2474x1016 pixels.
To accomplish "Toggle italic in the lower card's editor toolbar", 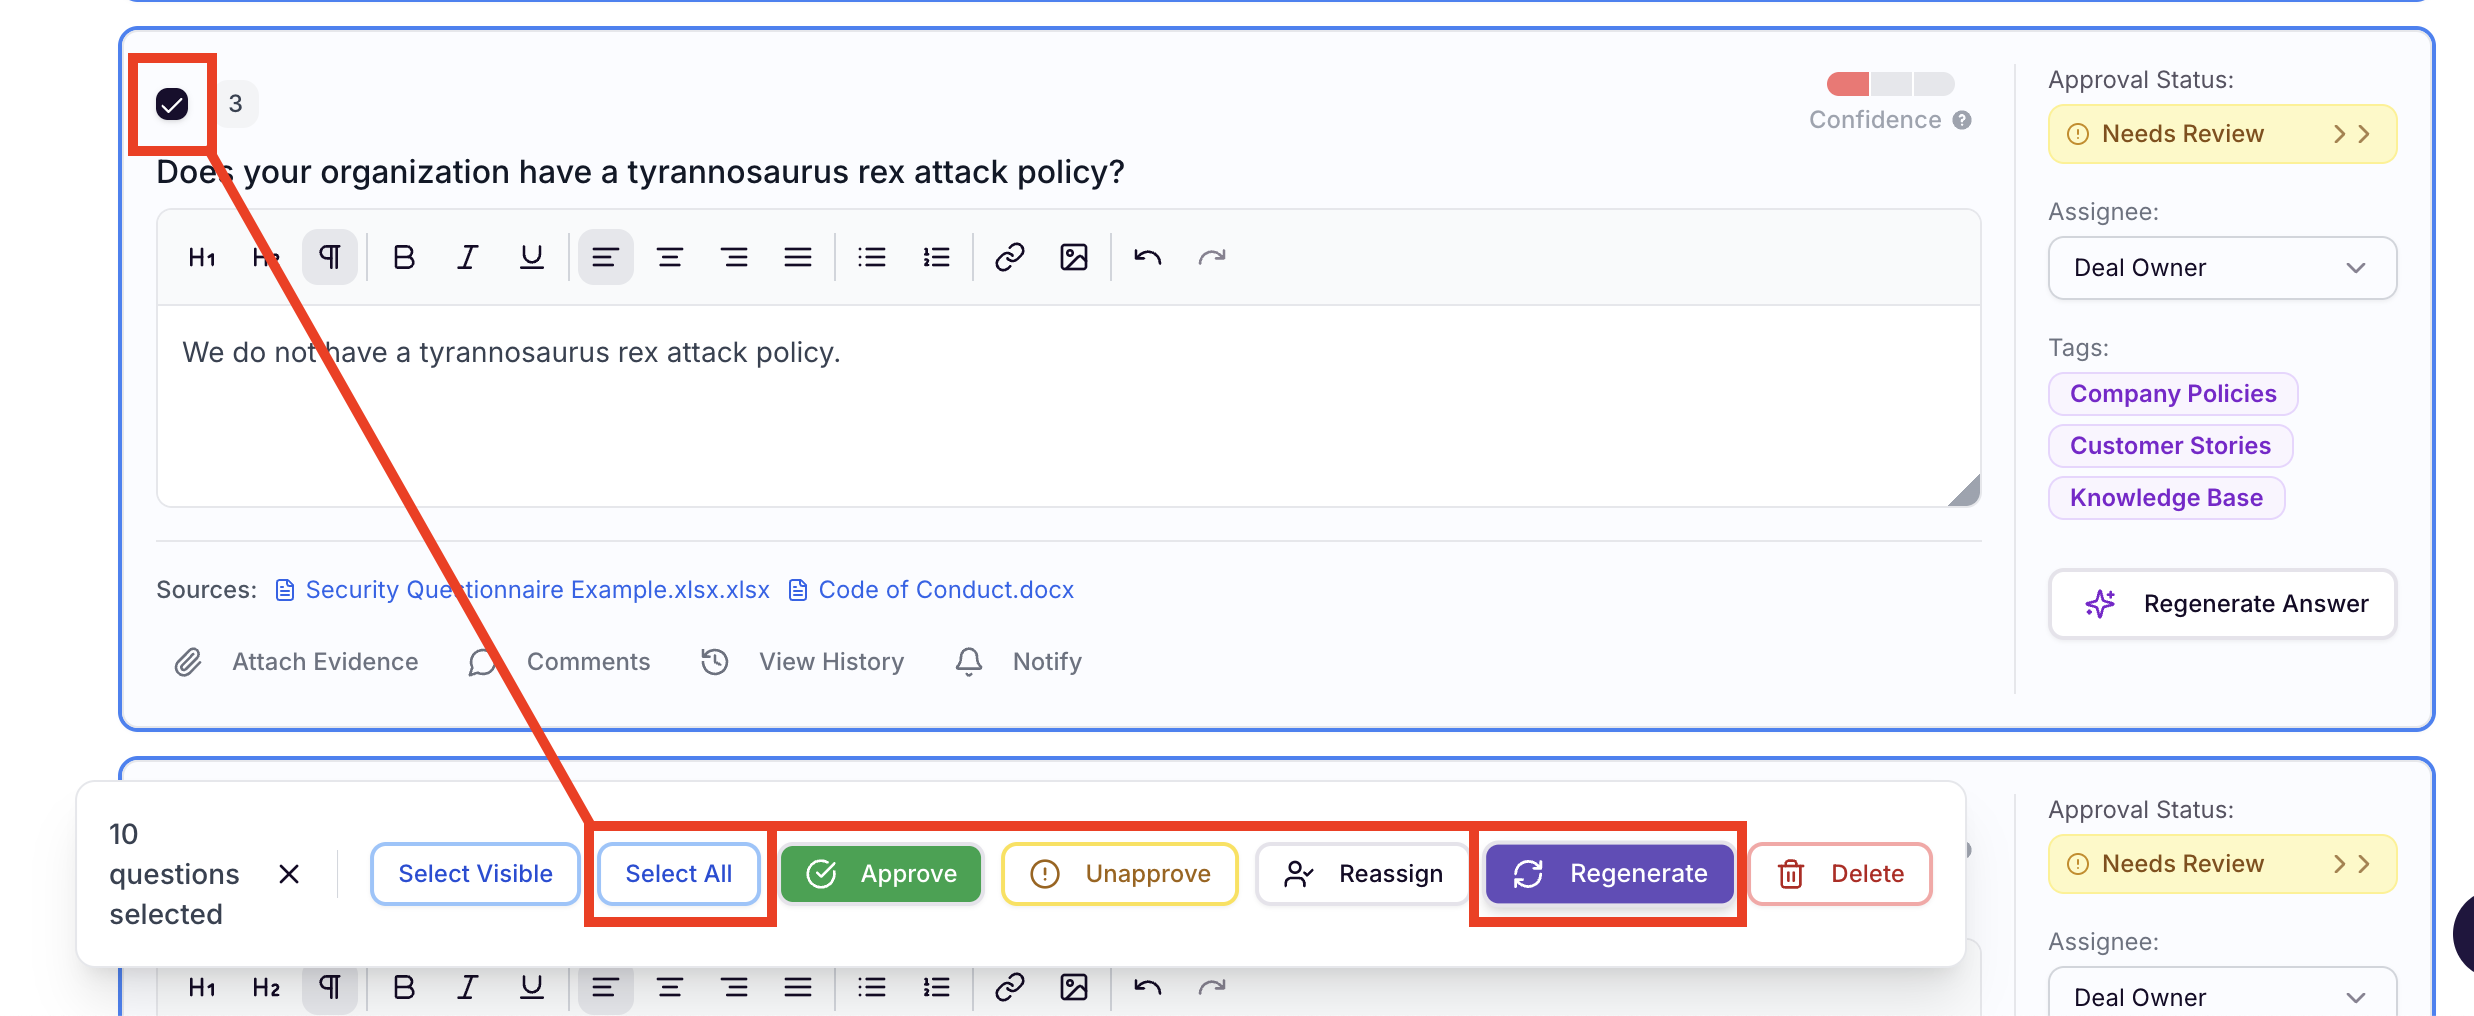I will point(468,988).
